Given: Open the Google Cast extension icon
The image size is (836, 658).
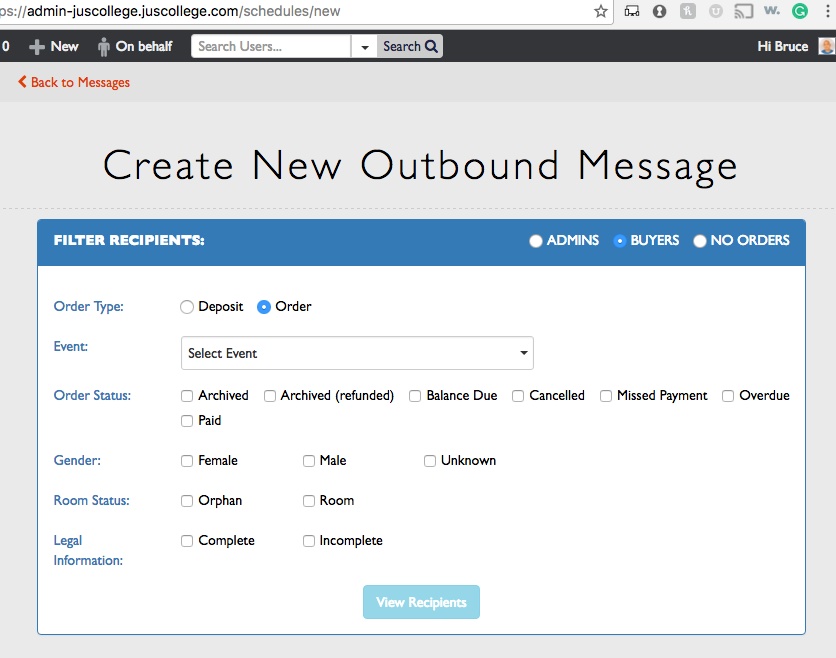Looking at the screenshot, I should tap(743, 11).
